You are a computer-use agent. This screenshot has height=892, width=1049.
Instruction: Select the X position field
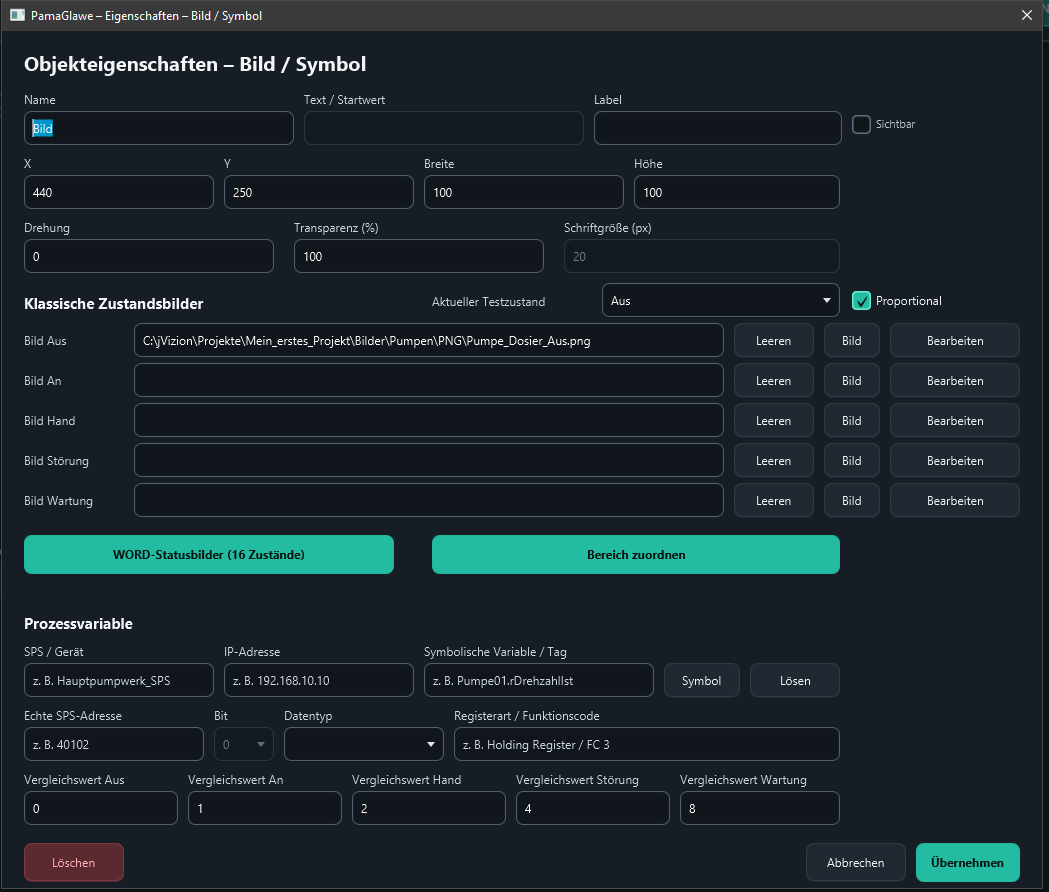tap(118, 192)
